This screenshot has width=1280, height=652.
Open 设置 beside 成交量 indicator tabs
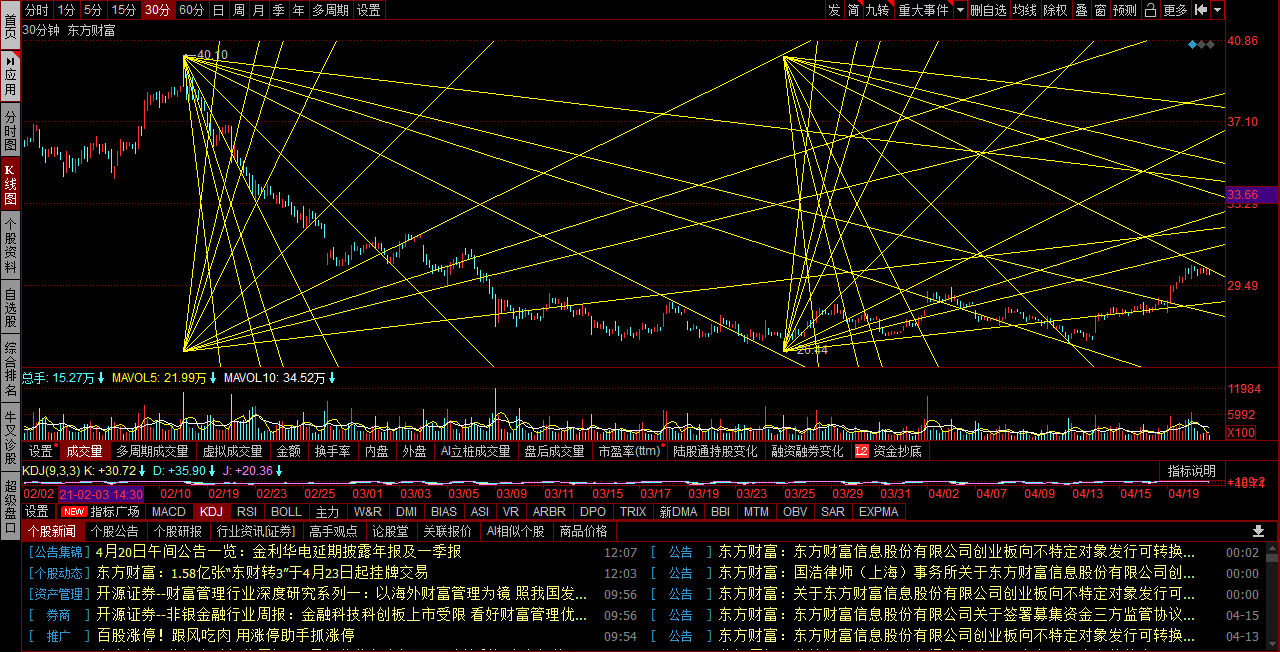tap(40, 451)
